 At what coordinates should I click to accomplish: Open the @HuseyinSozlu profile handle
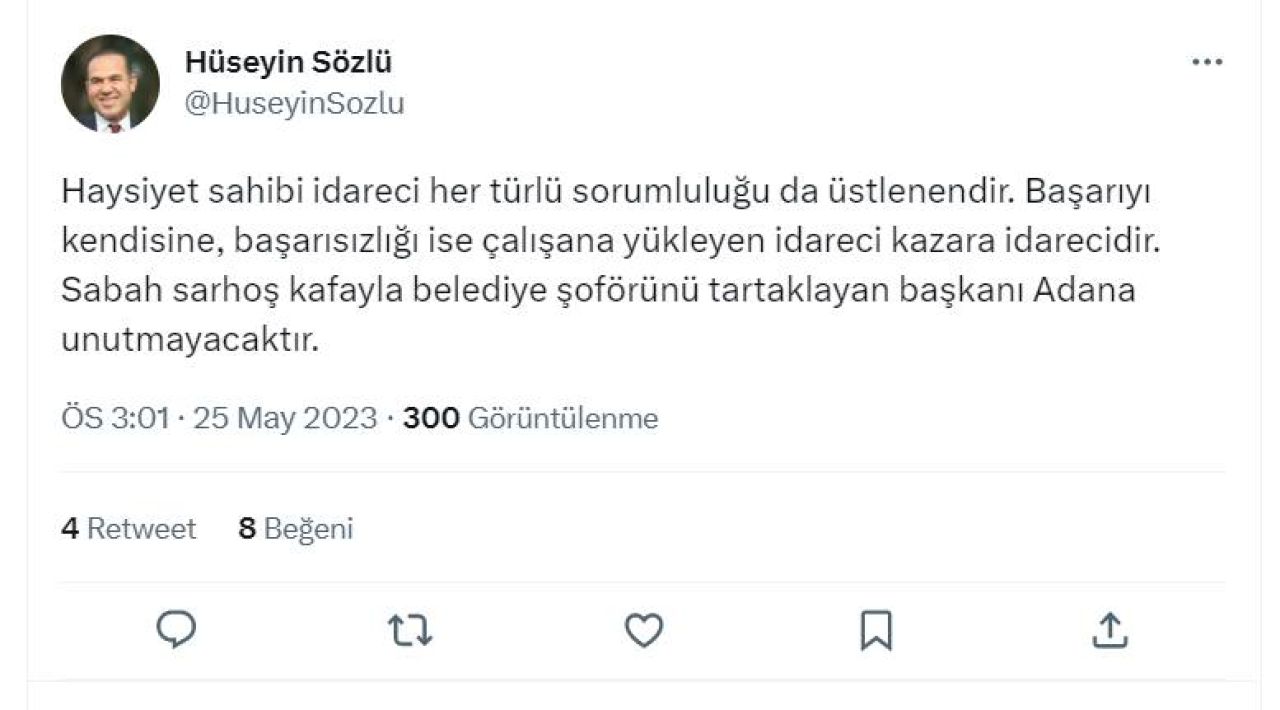click(296, 102)
